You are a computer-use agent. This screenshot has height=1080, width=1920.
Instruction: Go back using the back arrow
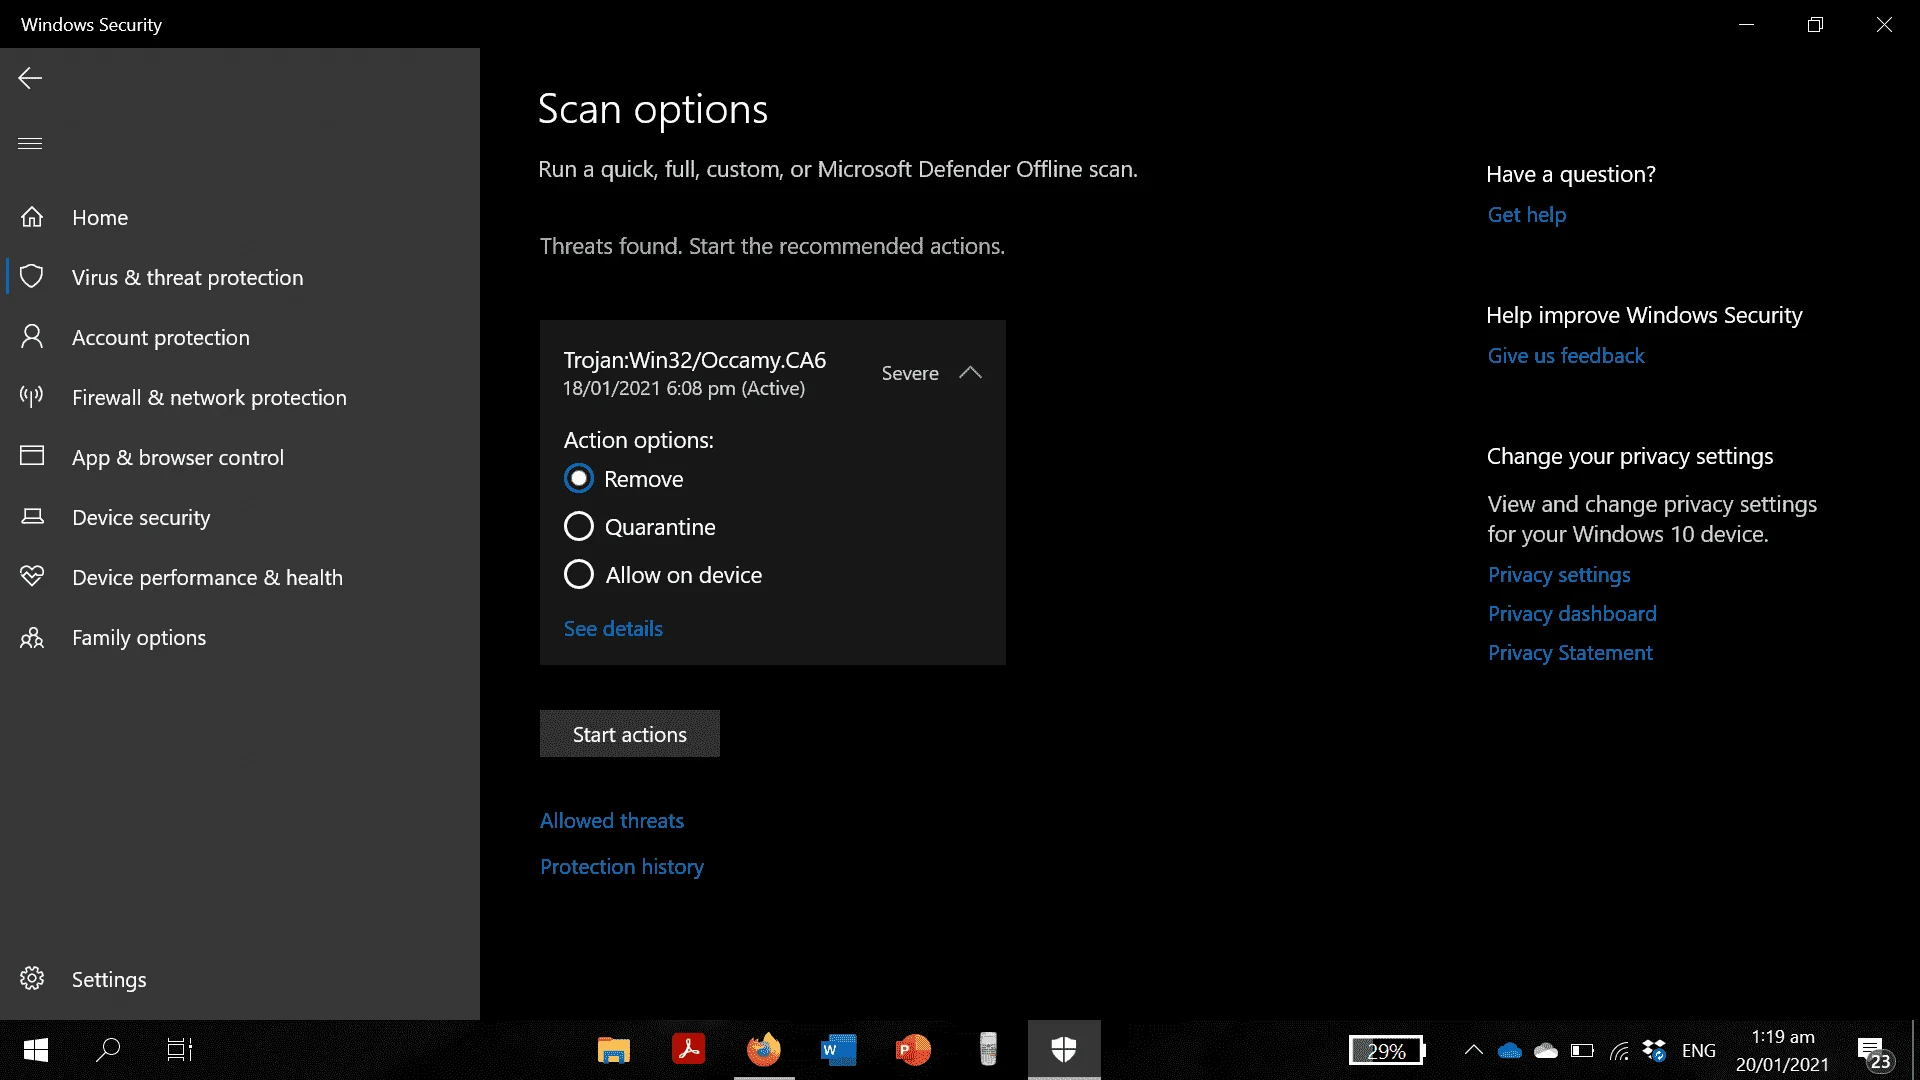(x=30, y=78)
